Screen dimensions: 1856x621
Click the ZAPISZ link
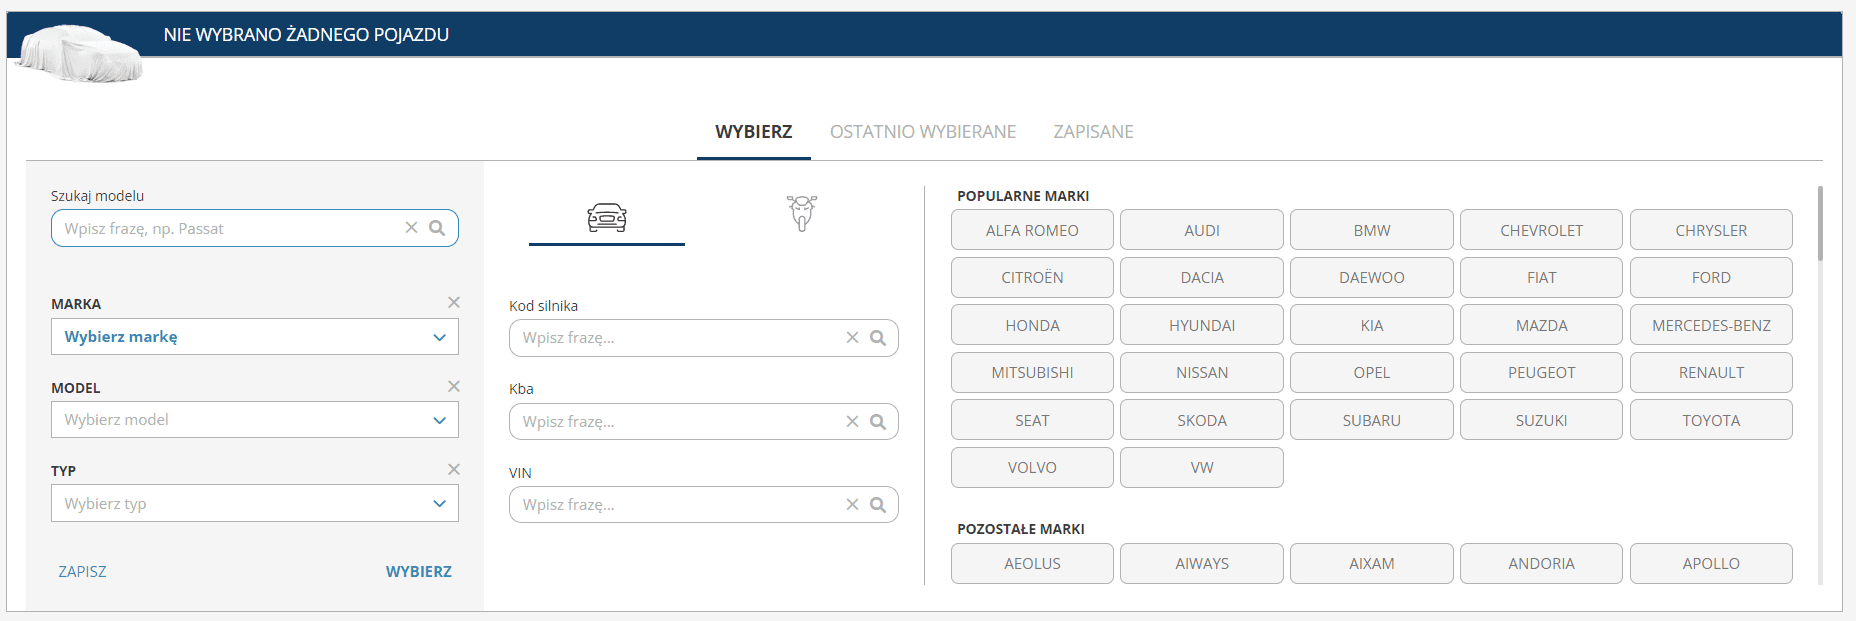(82, 572)
